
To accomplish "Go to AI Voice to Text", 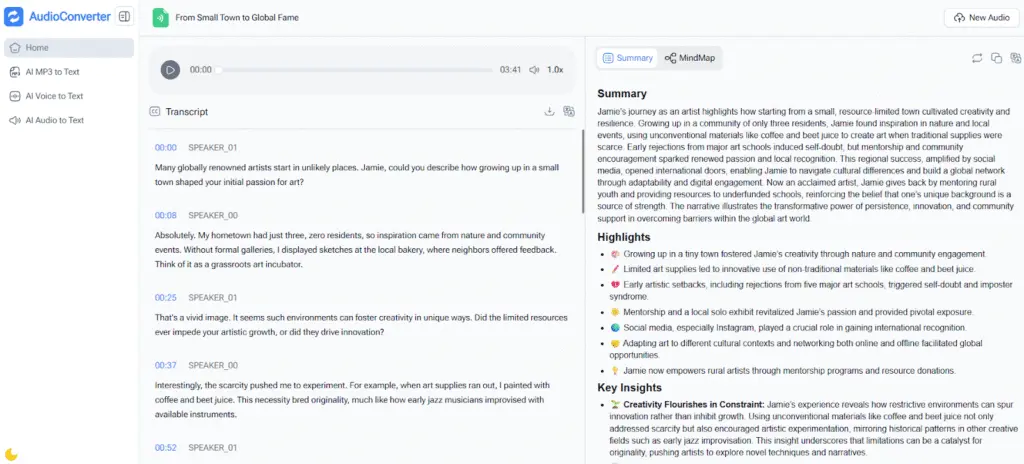I will click(x=54, y=96).
